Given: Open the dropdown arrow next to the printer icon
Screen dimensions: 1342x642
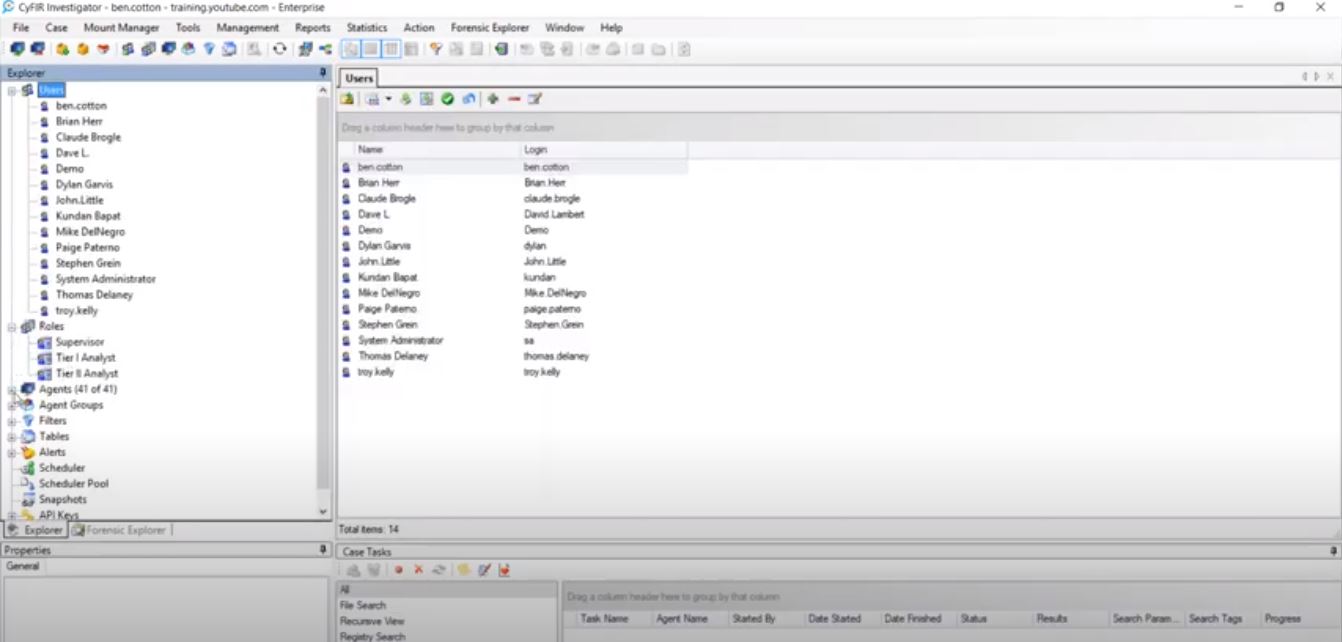Looking at the screenshot, I should coord(388,99).
